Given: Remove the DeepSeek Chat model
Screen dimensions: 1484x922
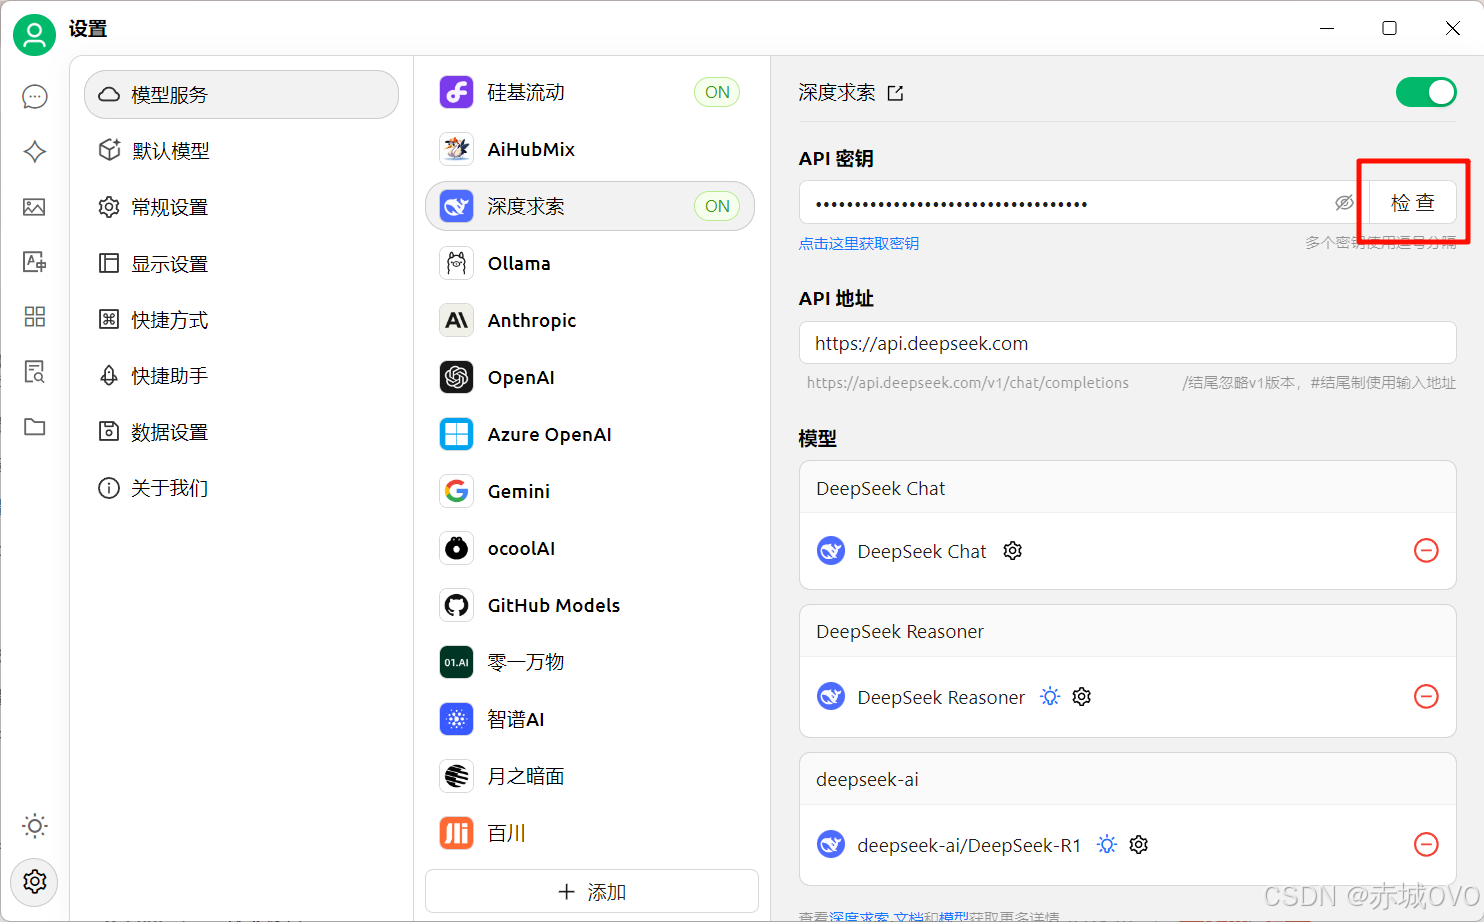Looking at the screenshot, I should (x=1426, y=550).
